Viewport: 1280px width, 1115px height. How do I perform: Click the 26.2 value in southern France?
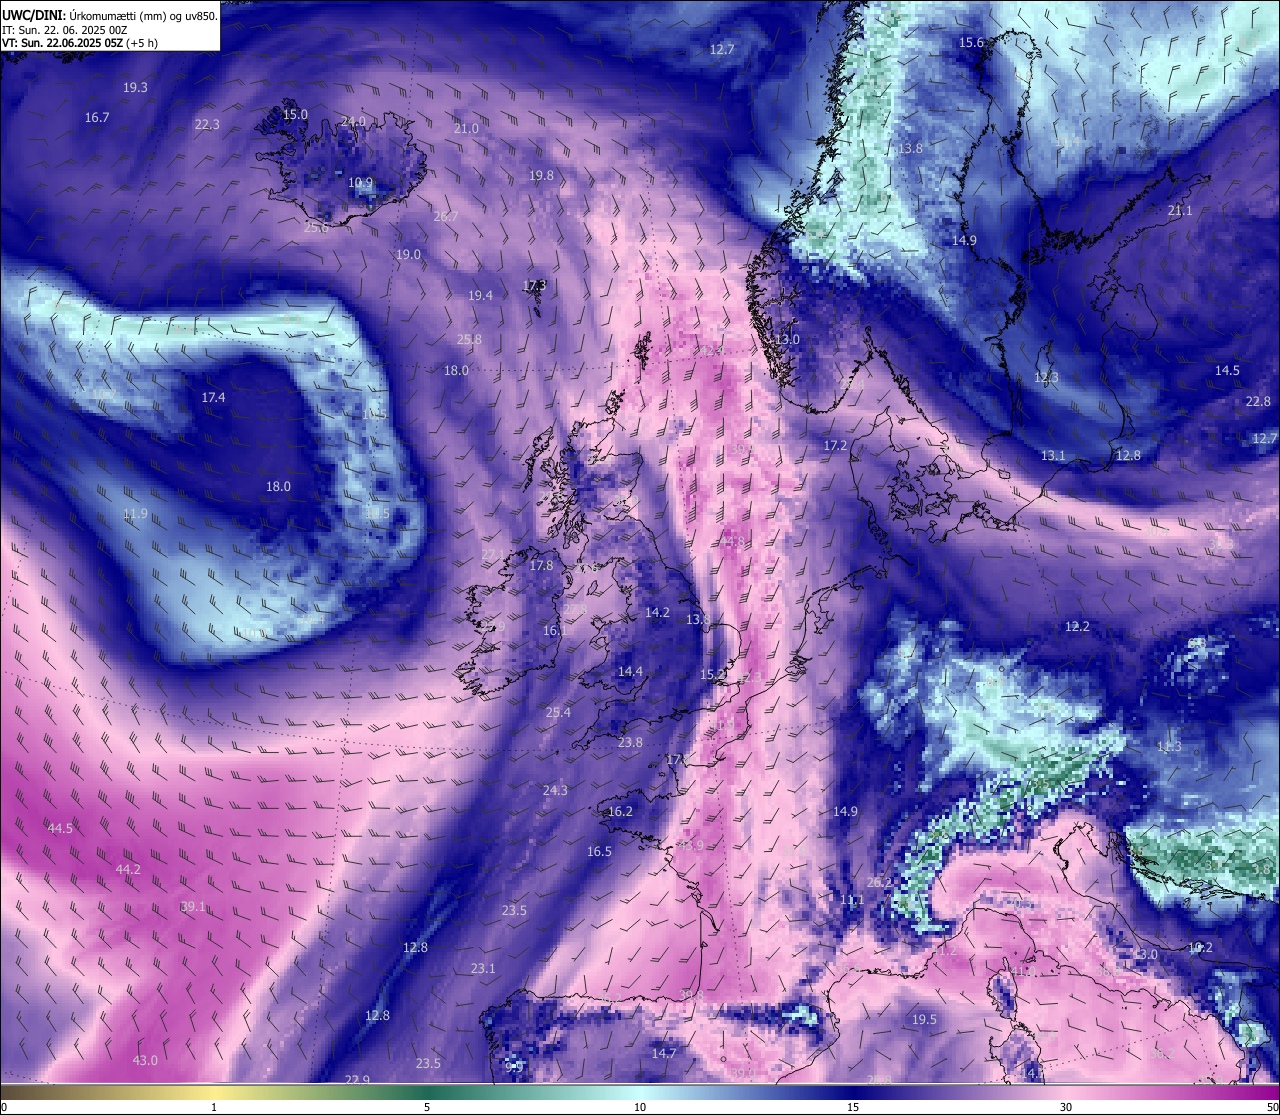click(879, 883)
